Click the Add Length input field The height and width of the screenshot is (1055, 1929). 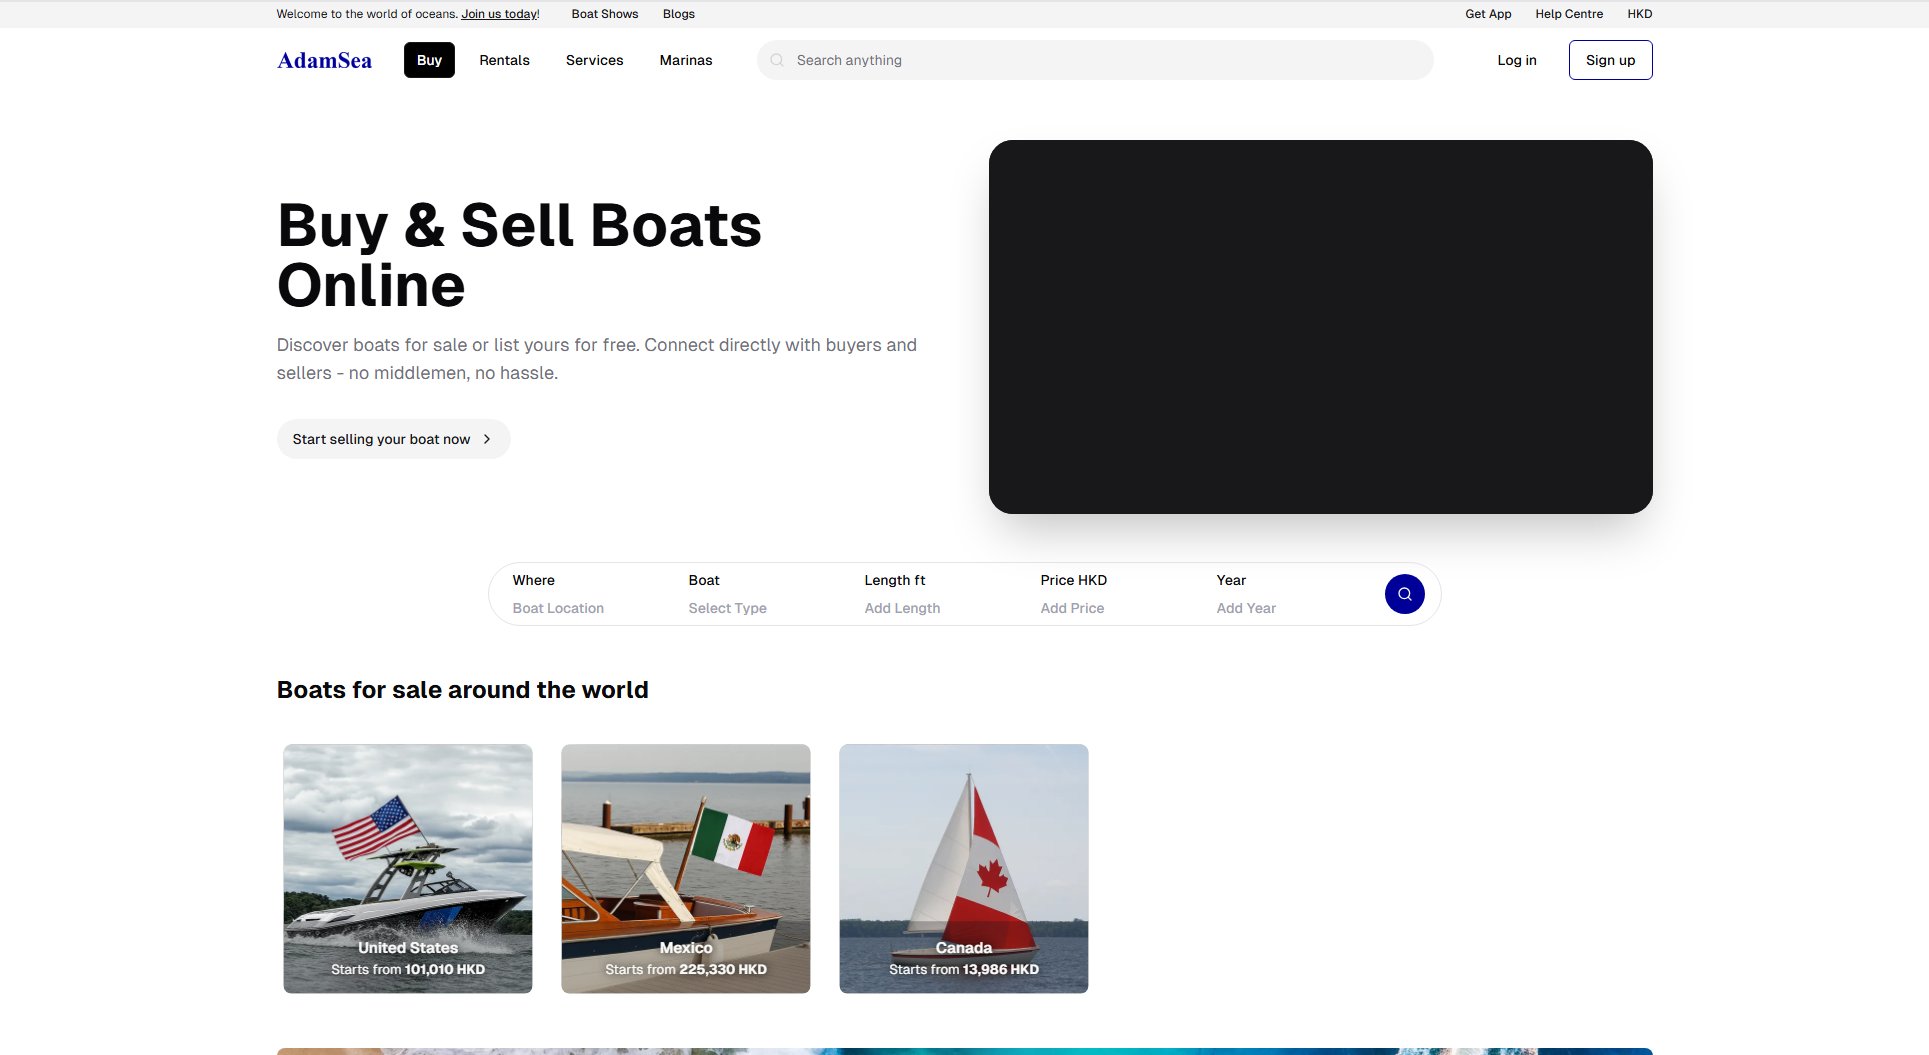tap(901, 607)
